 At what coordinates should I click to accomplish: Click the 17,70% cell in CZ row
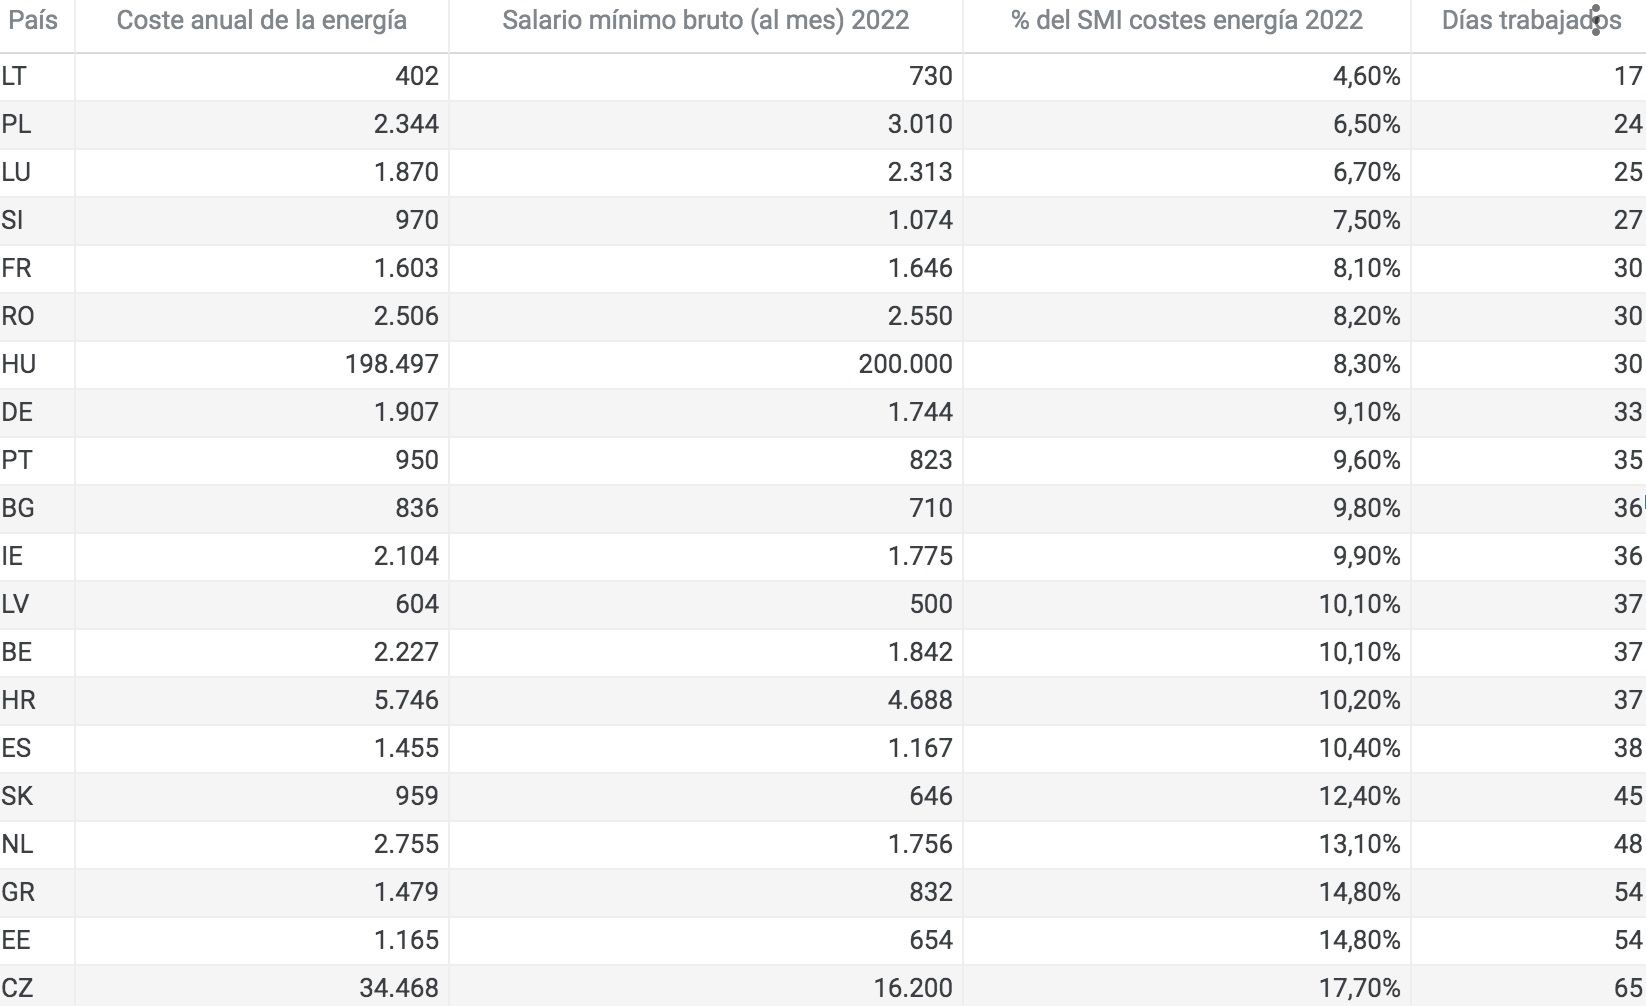(1359, 988)
